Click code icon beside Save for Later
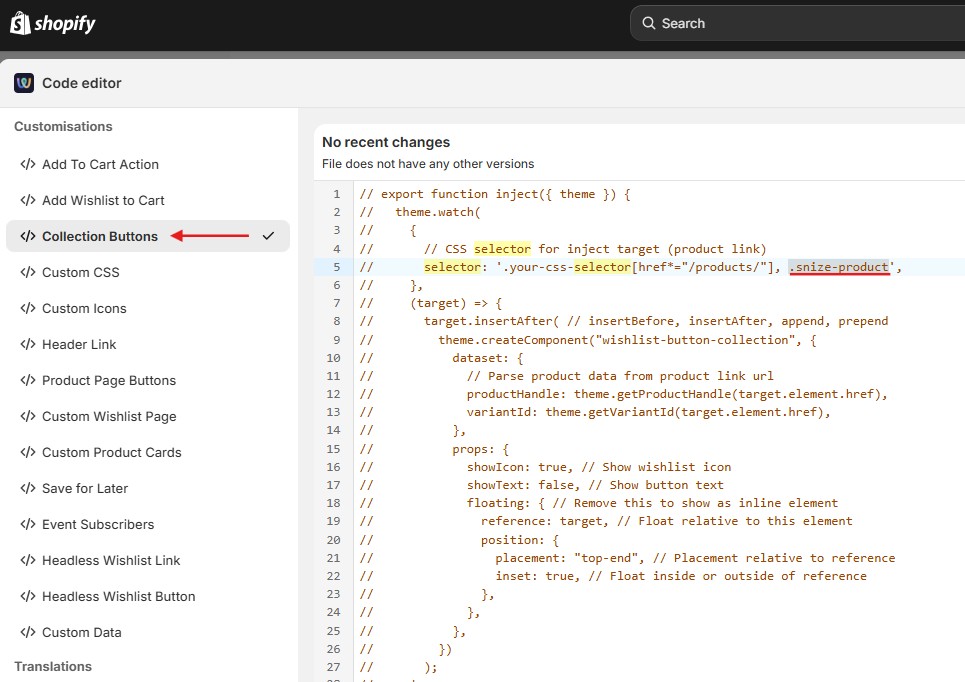This screenshot has height=682, width=965. tap(28, 488)
